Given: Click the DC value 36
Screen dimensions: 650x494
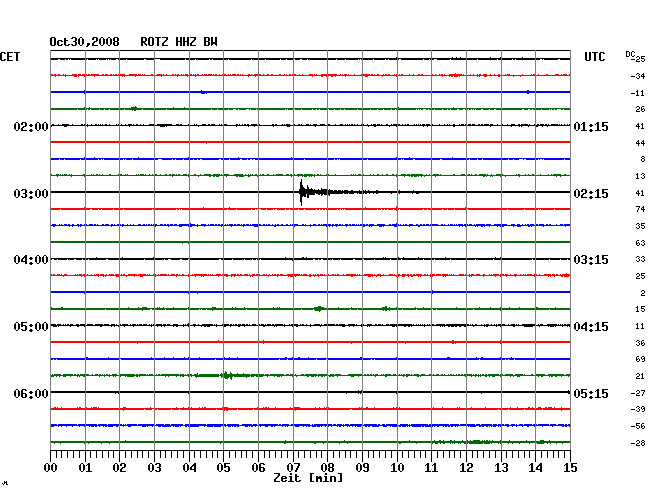Looking at the screenshot, I should point(640,343).
